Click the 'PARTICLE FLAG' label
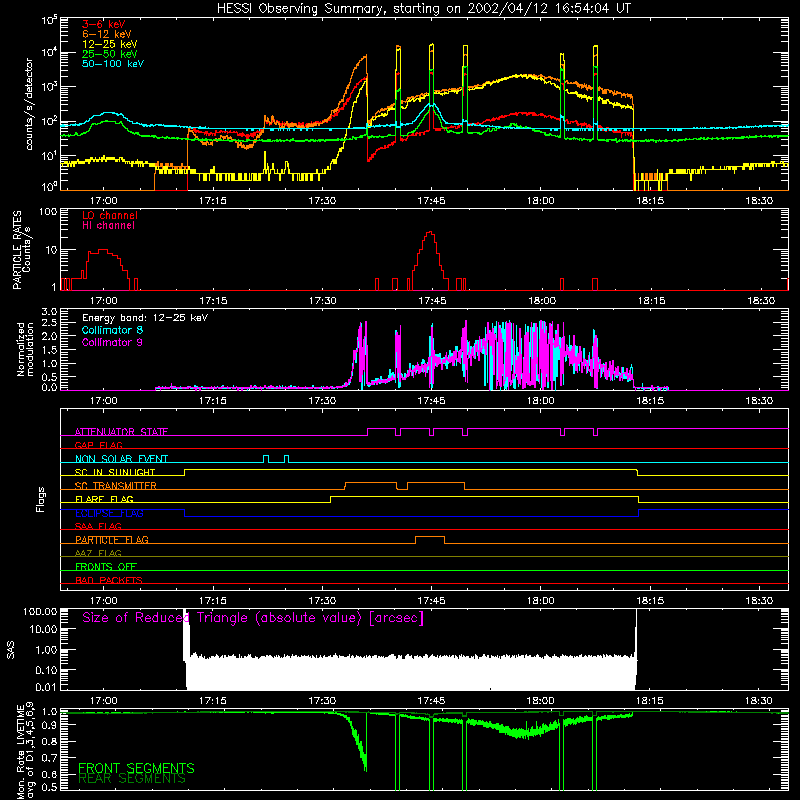The height and width of the screenshot is (800, 800). coord(112,540)
